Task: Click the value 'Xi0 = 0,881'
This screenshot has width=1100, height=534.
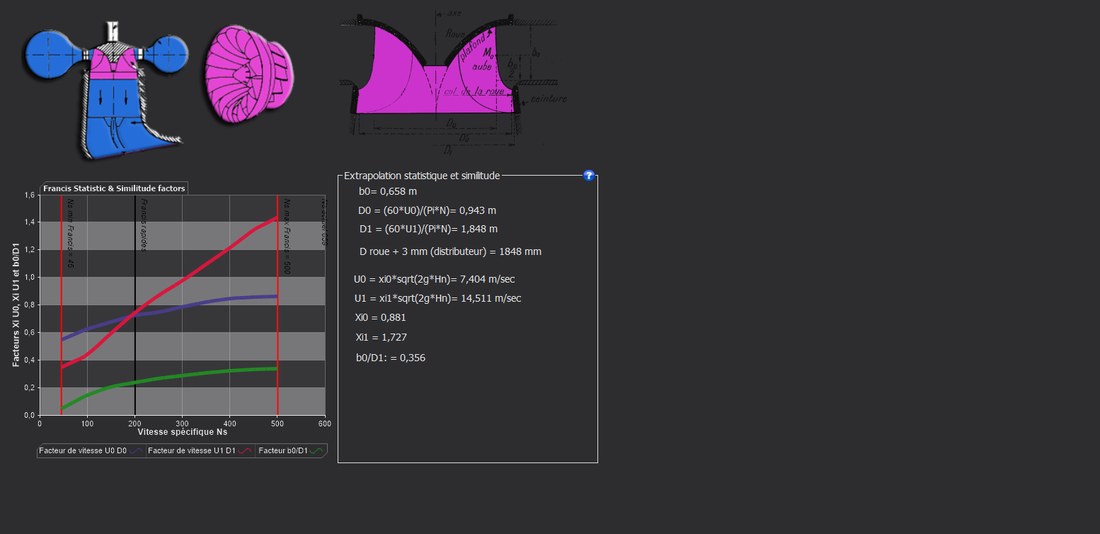Action: coord(381,317)
